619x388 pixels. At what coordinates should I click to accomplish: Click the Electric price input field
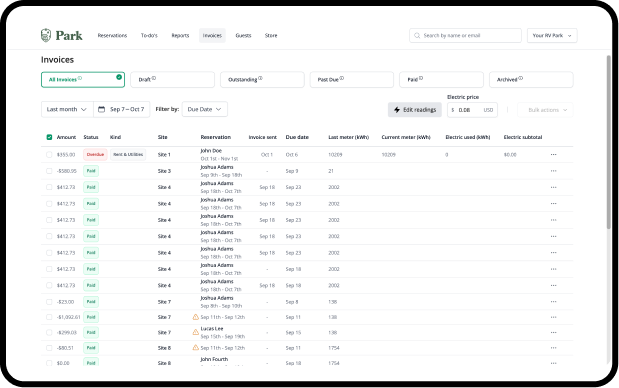pyautogui.click(x=472, y=110)
